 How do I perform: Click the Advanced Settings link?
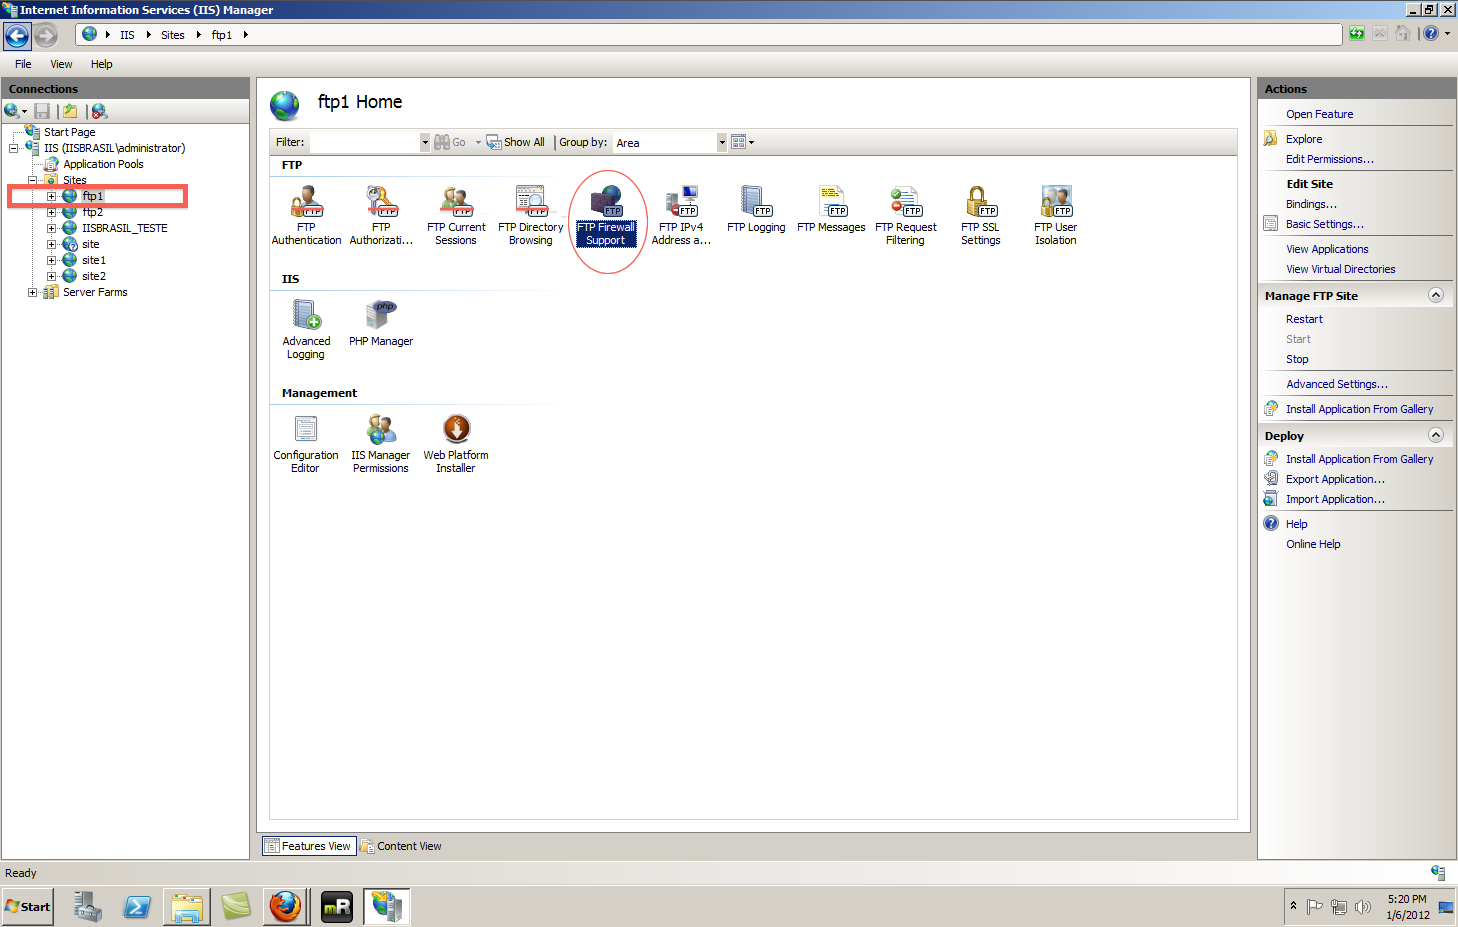point(1336,384)
